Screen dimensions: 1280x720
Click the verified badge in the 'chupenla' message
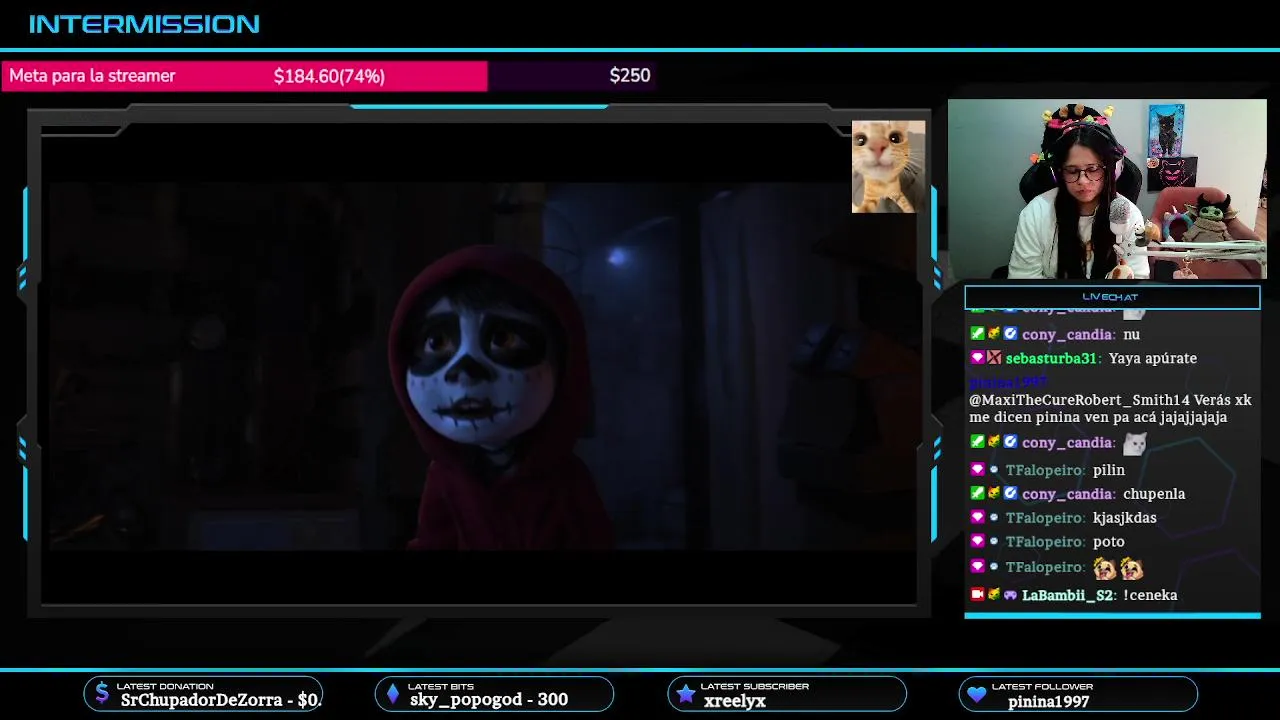(1010, 493)
